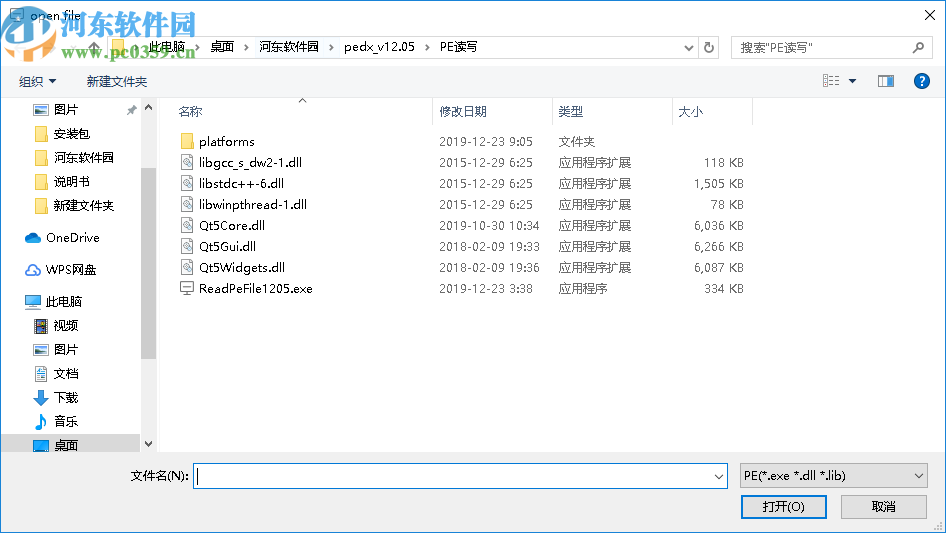Click the view layout icon
This screenshot has width=946, height=533.
click(x=831, y=81)
